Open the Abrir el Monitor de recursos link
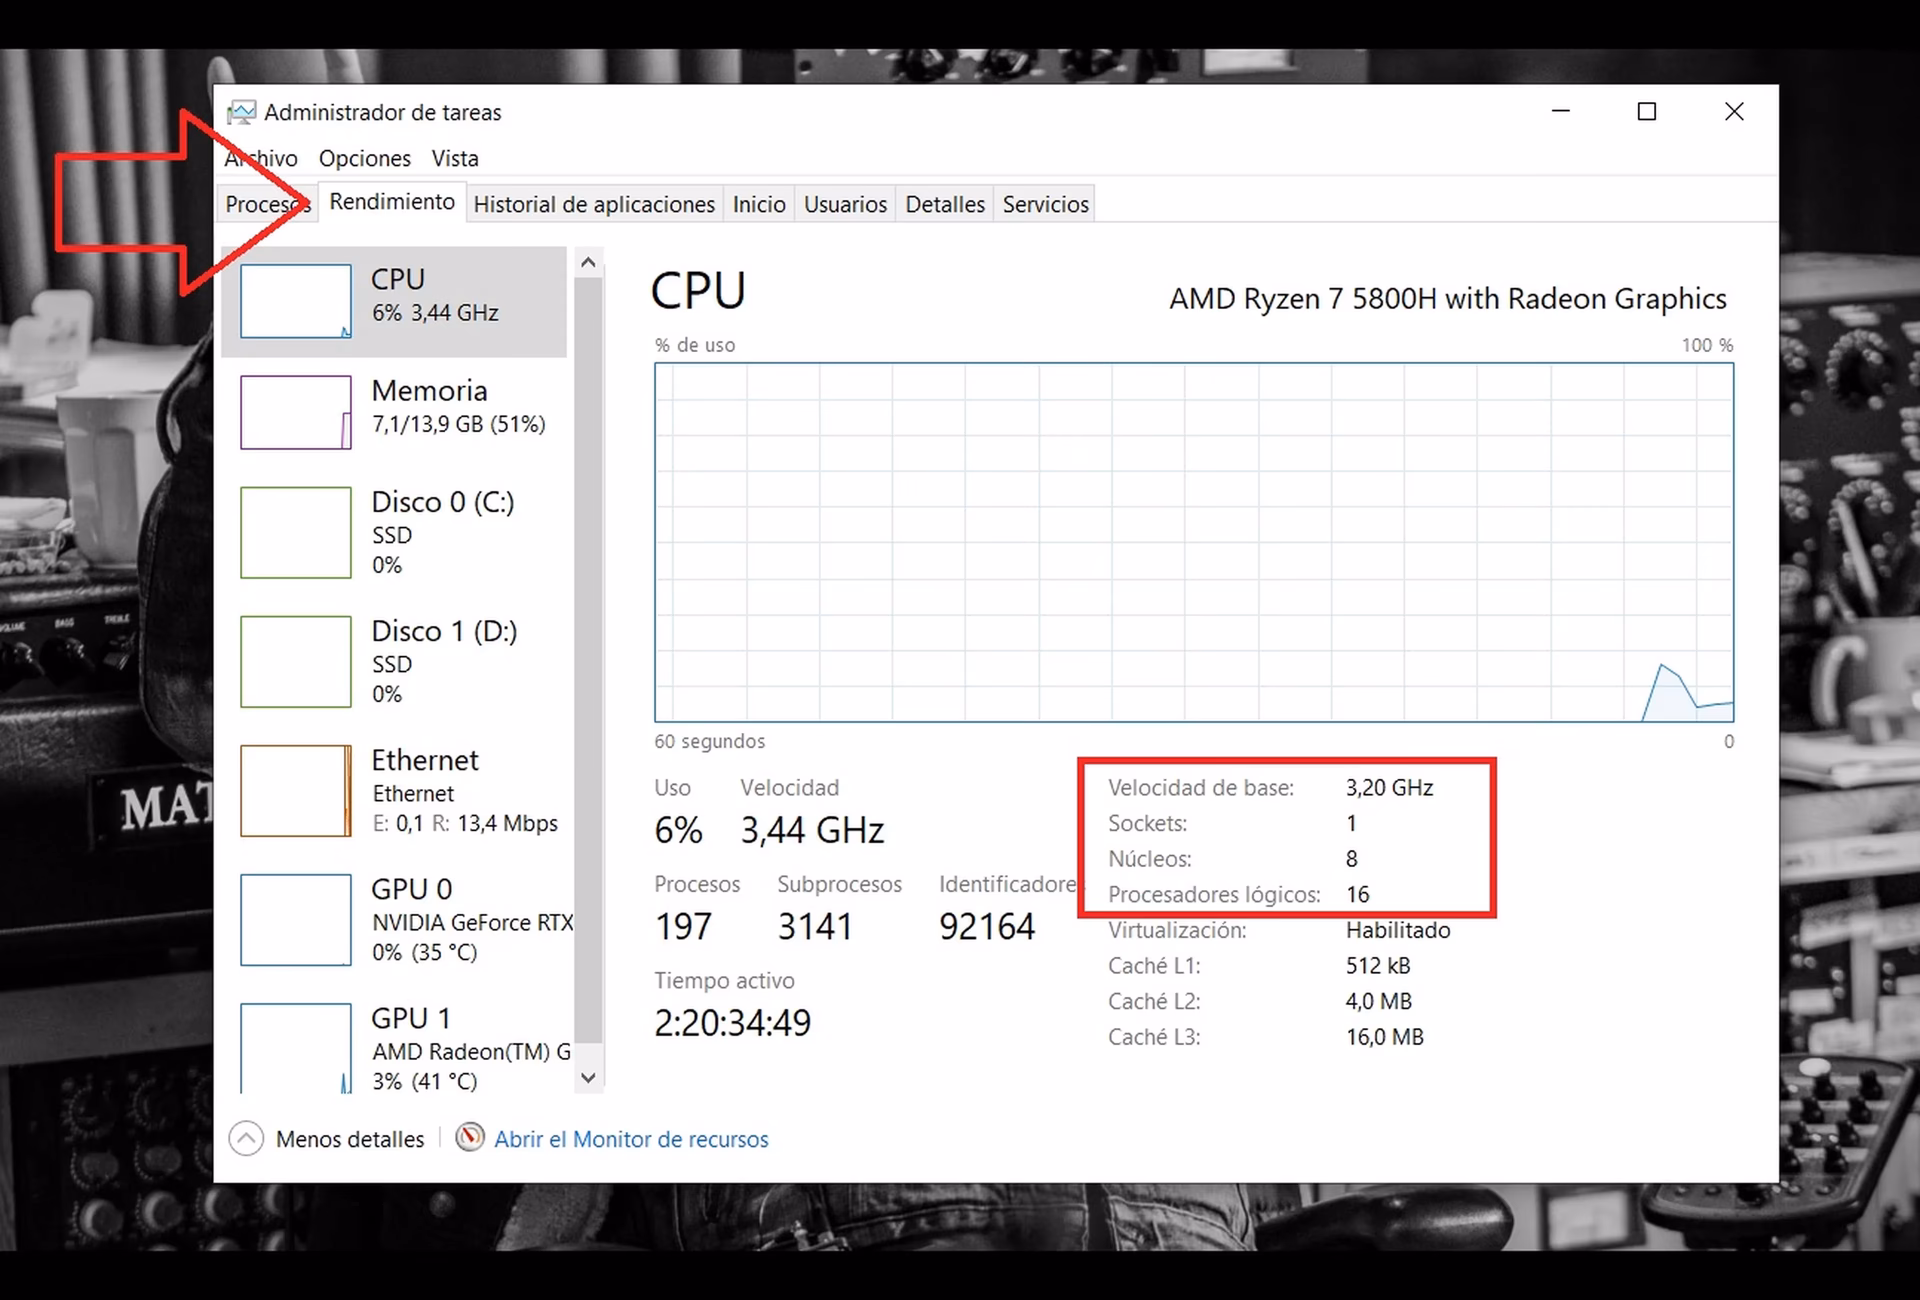The image size is (1920, 1300). click(631, 1139)
